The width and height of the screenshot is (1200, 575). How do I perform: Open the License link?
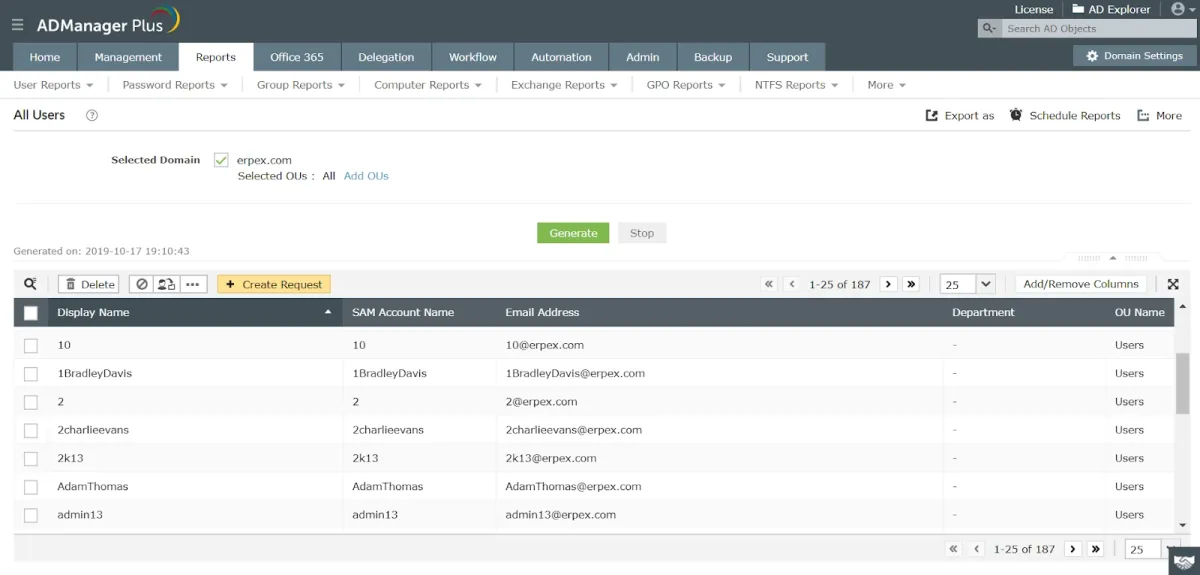click(x=1033, y=9)
